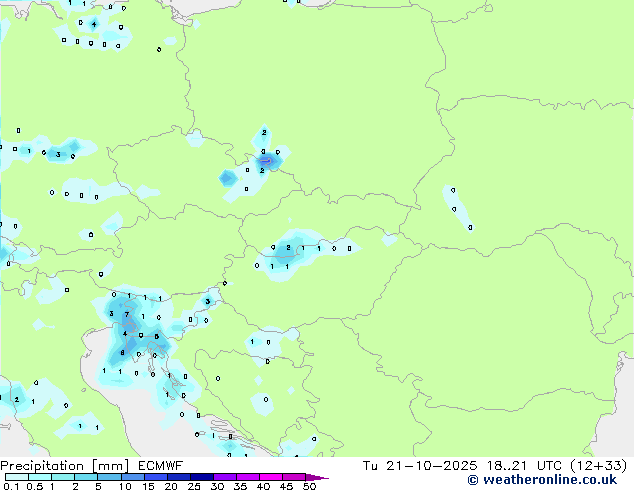Image resolution: width=634 pixels, height=490 pixels.
Task: Click the 'ECMWF' model label
Action: tap(161, 466)
